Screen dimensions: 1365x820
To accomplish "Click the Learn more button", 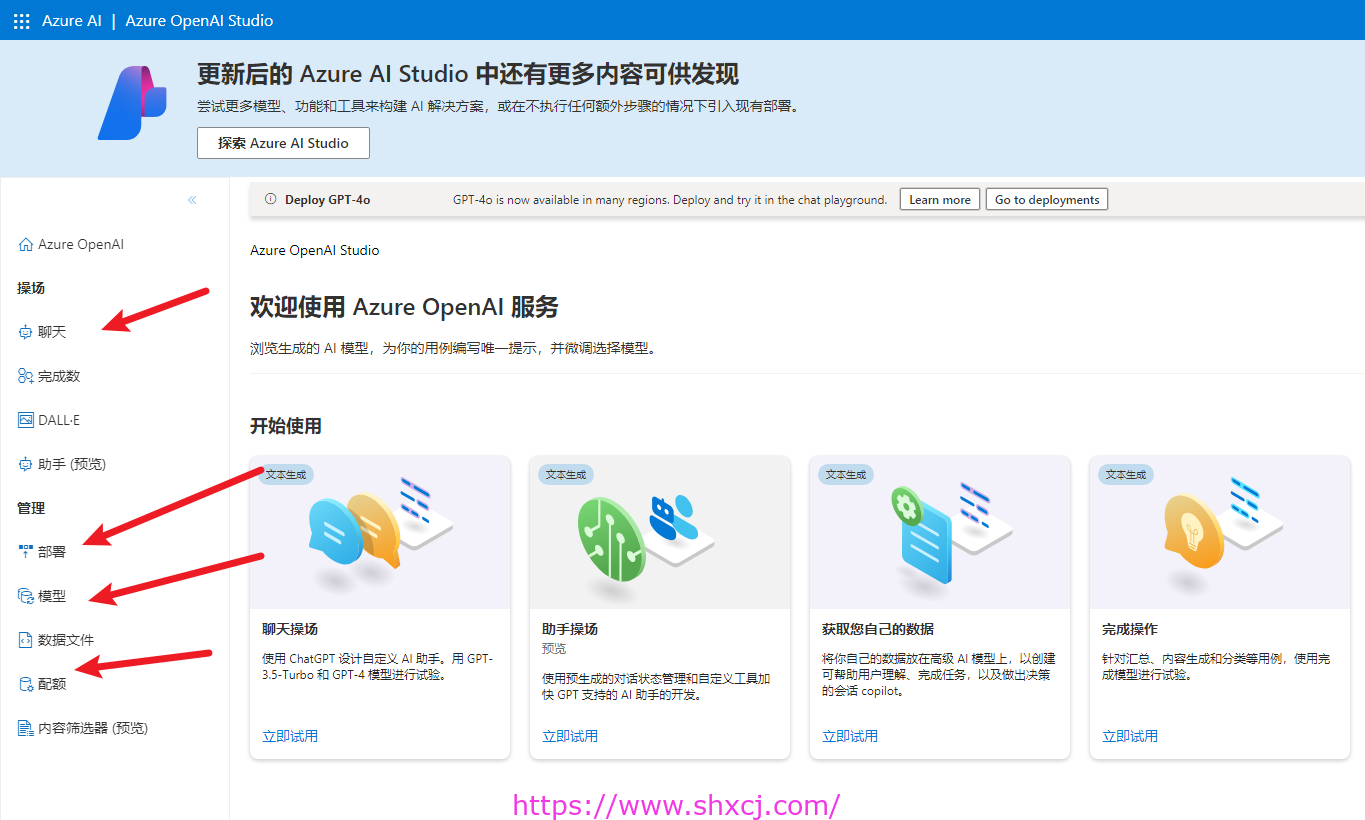I will tap(939, 200).
